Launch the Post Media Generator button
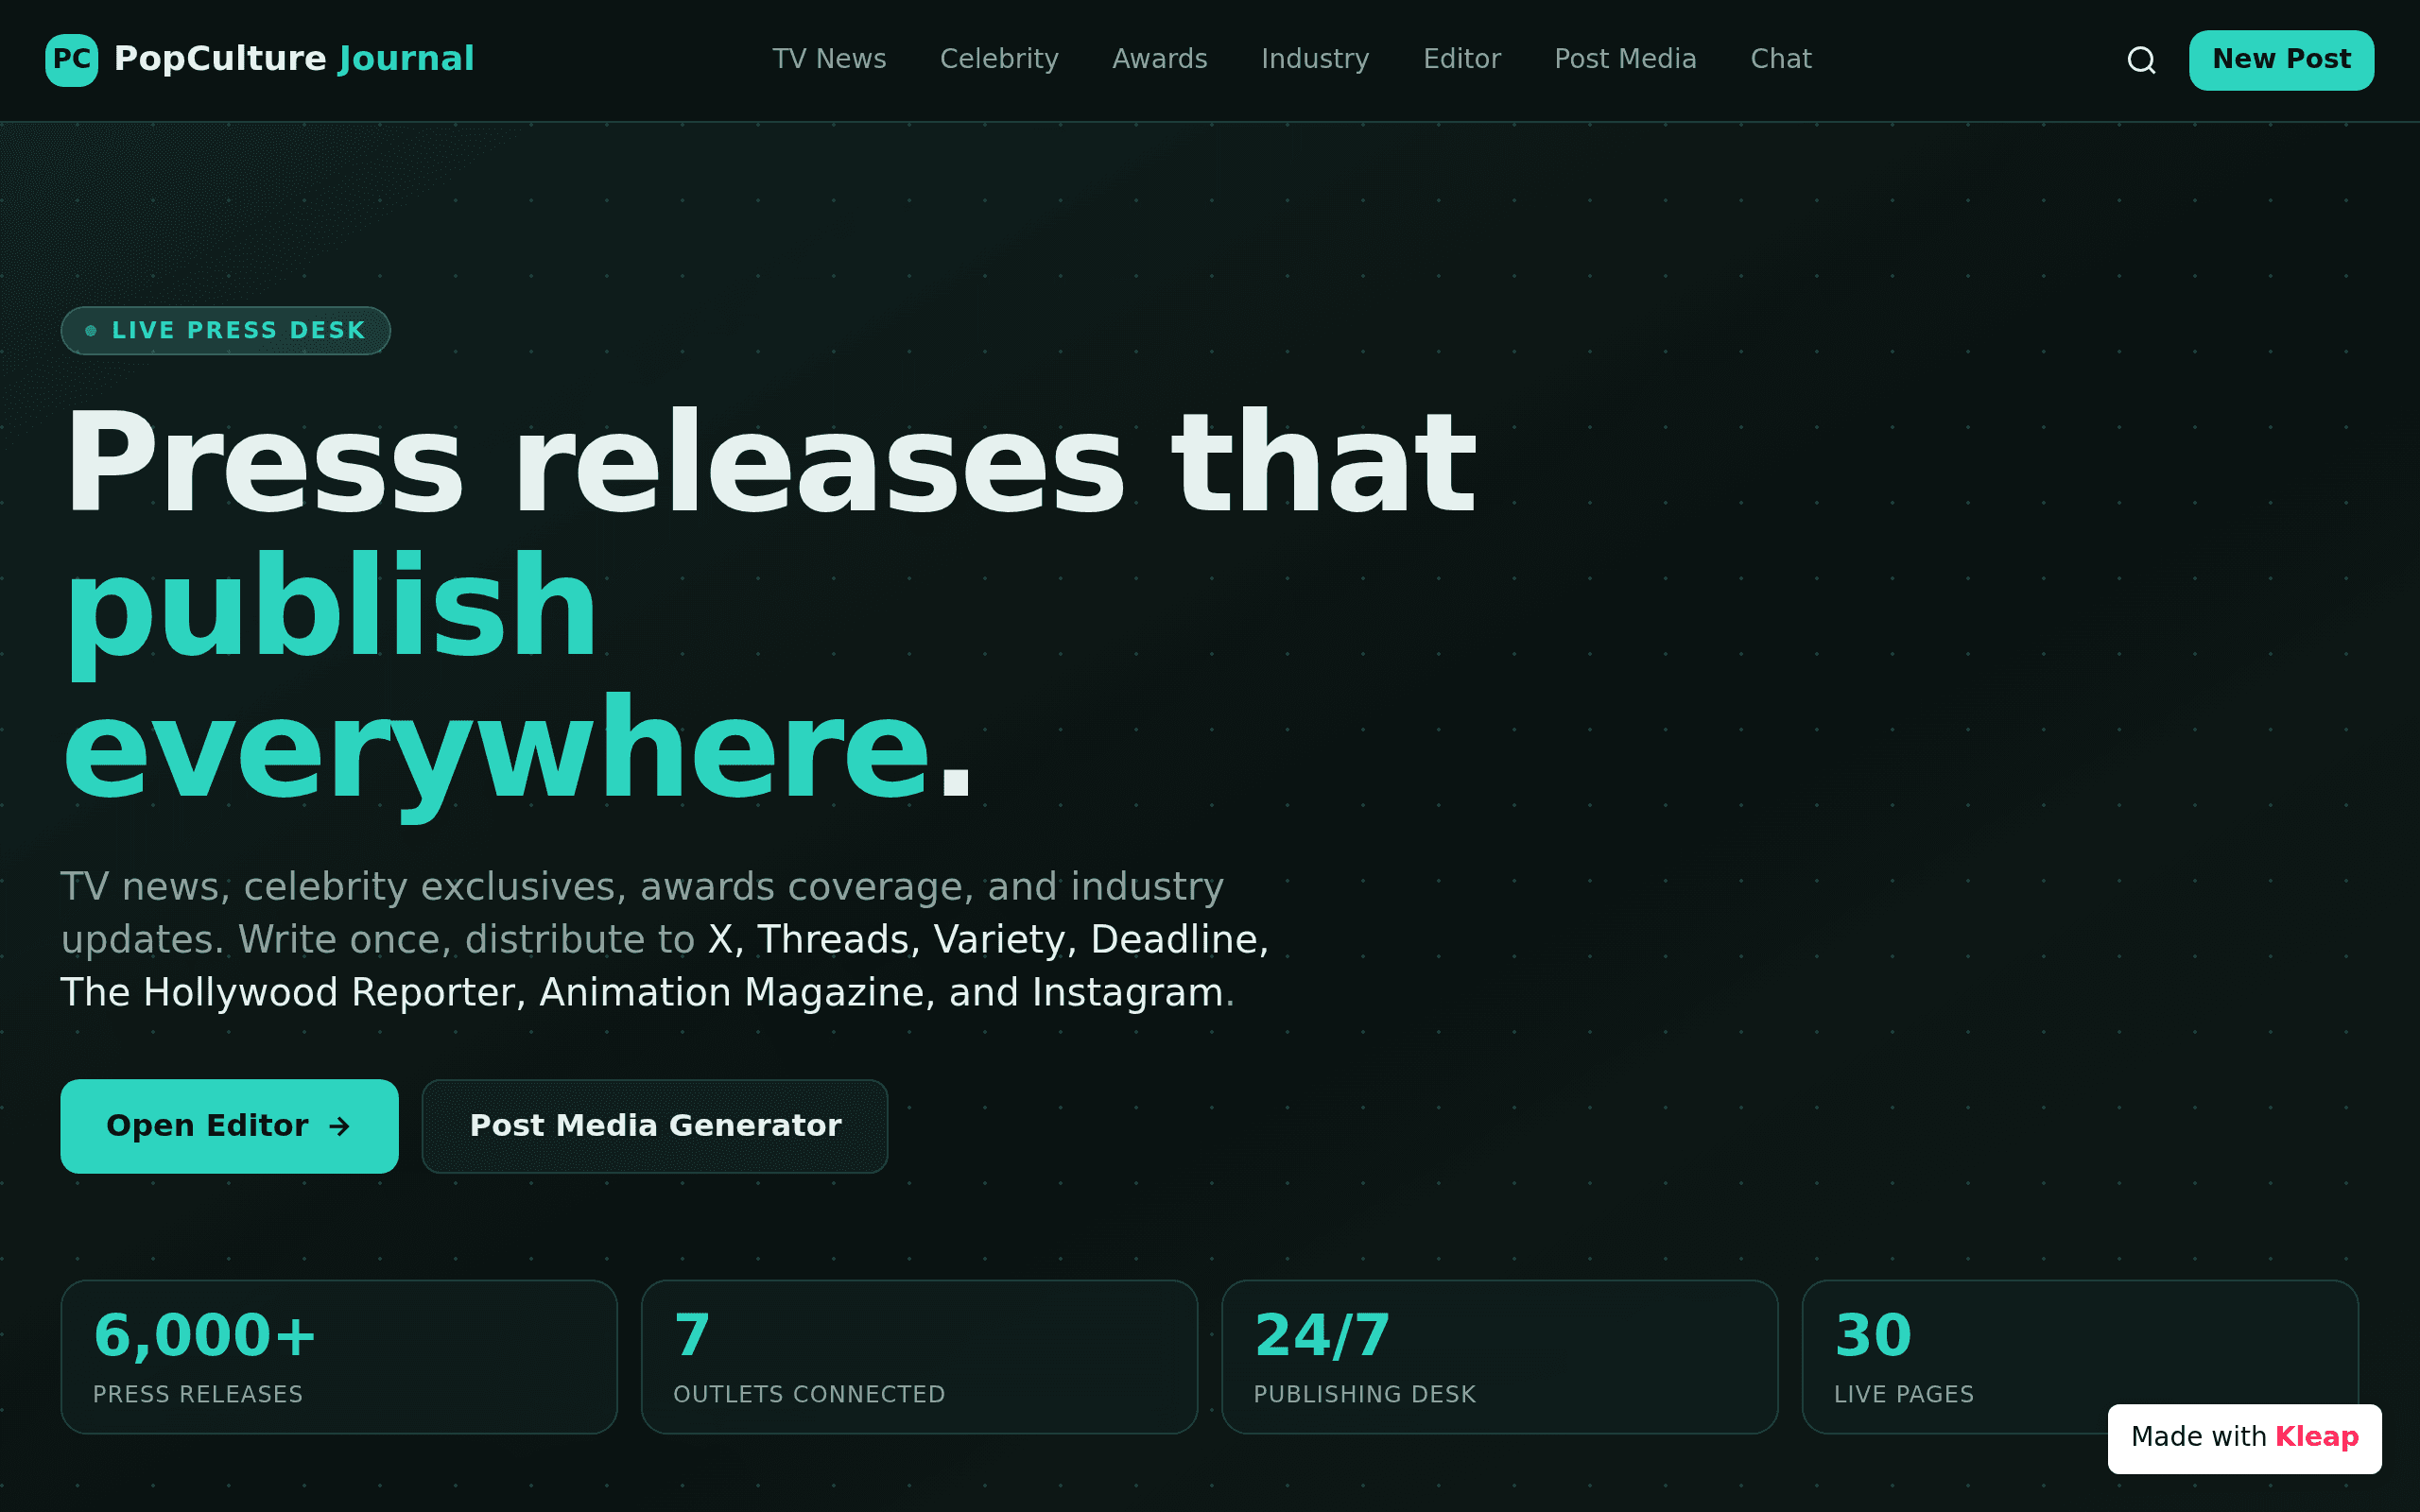The width and height of the screenshot is (2420, 1512). tap(655, 1126)
